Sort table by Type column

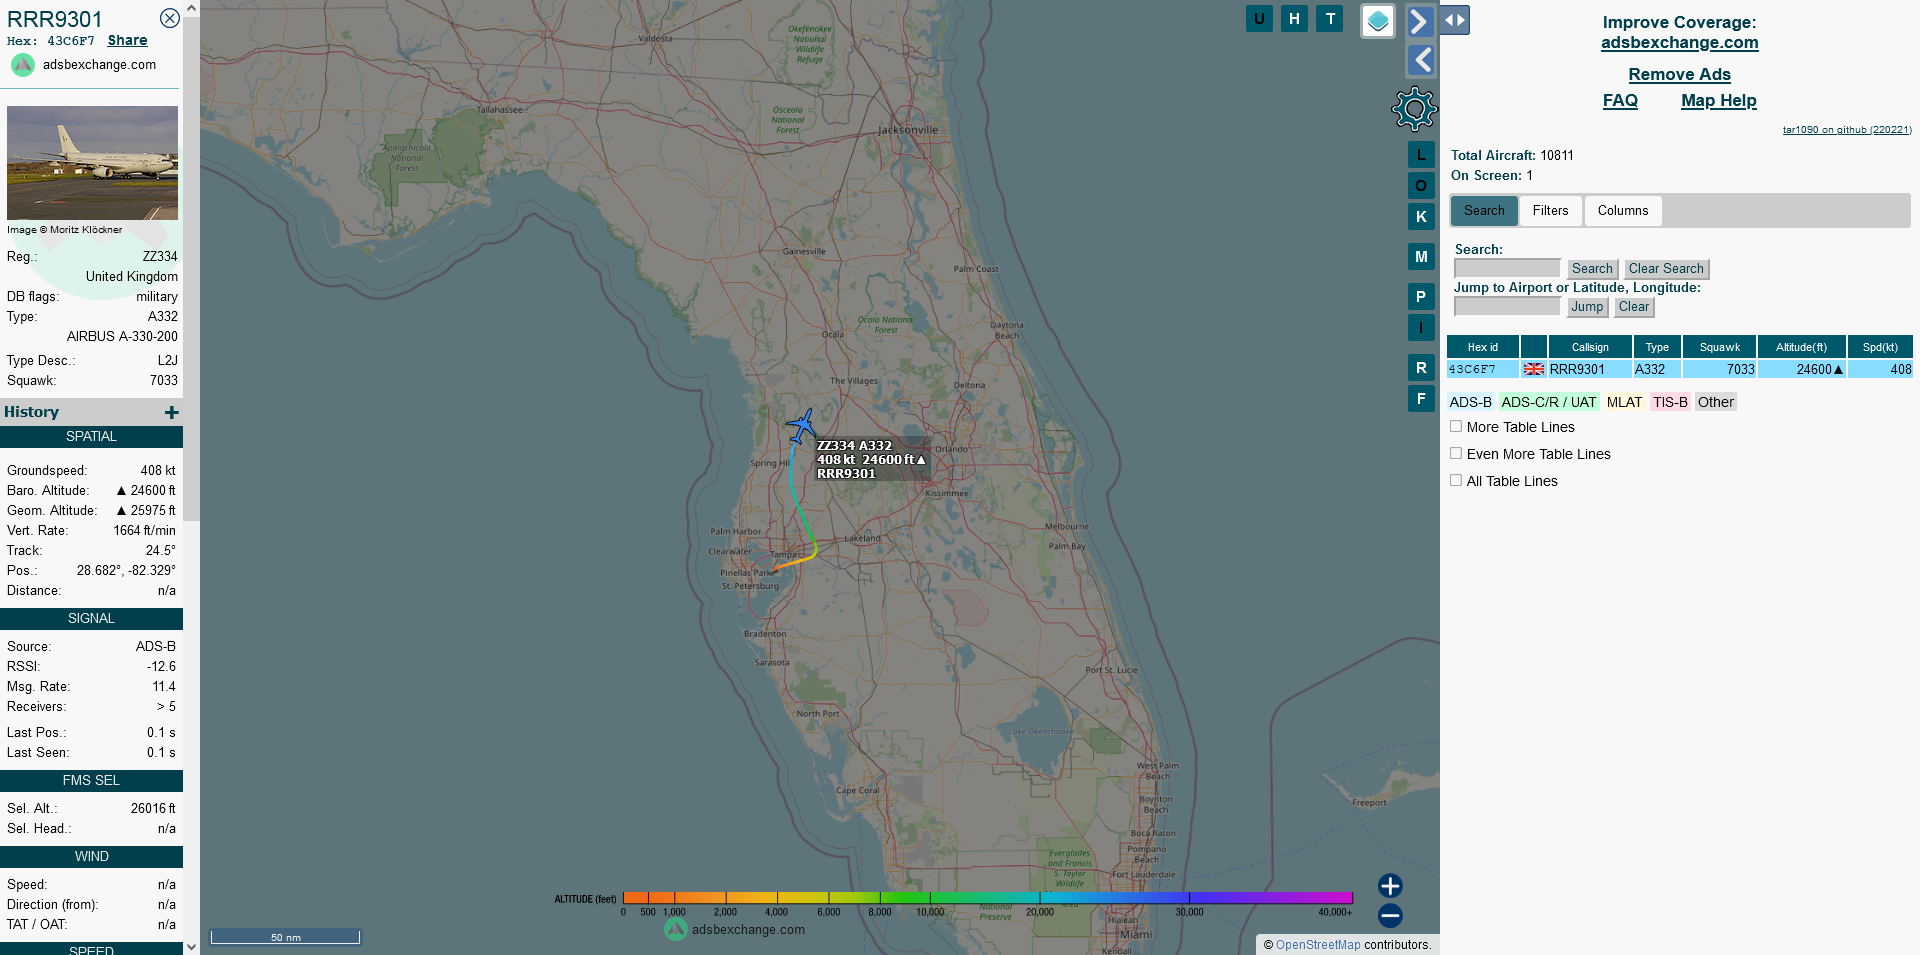point(1657,347)
